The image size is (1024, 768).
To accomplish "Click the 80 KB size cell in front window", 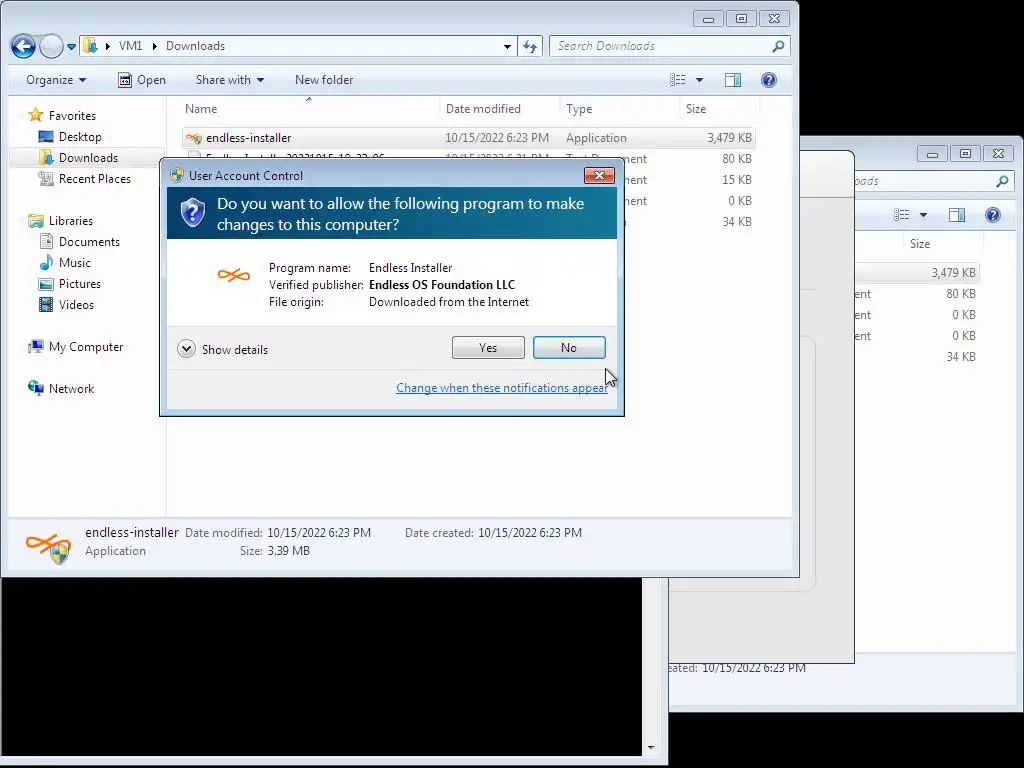I will pos(737,159).
